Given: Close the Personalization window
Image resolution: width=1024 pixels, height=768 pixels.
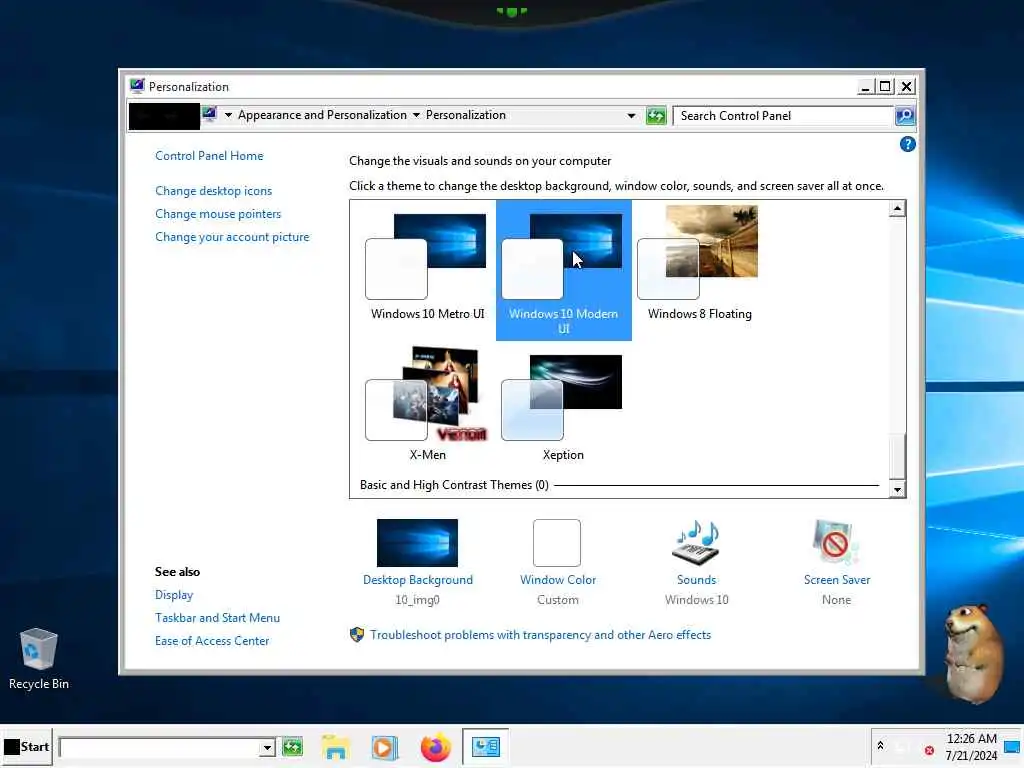Looking at the screenshot, I should point(906,86).
